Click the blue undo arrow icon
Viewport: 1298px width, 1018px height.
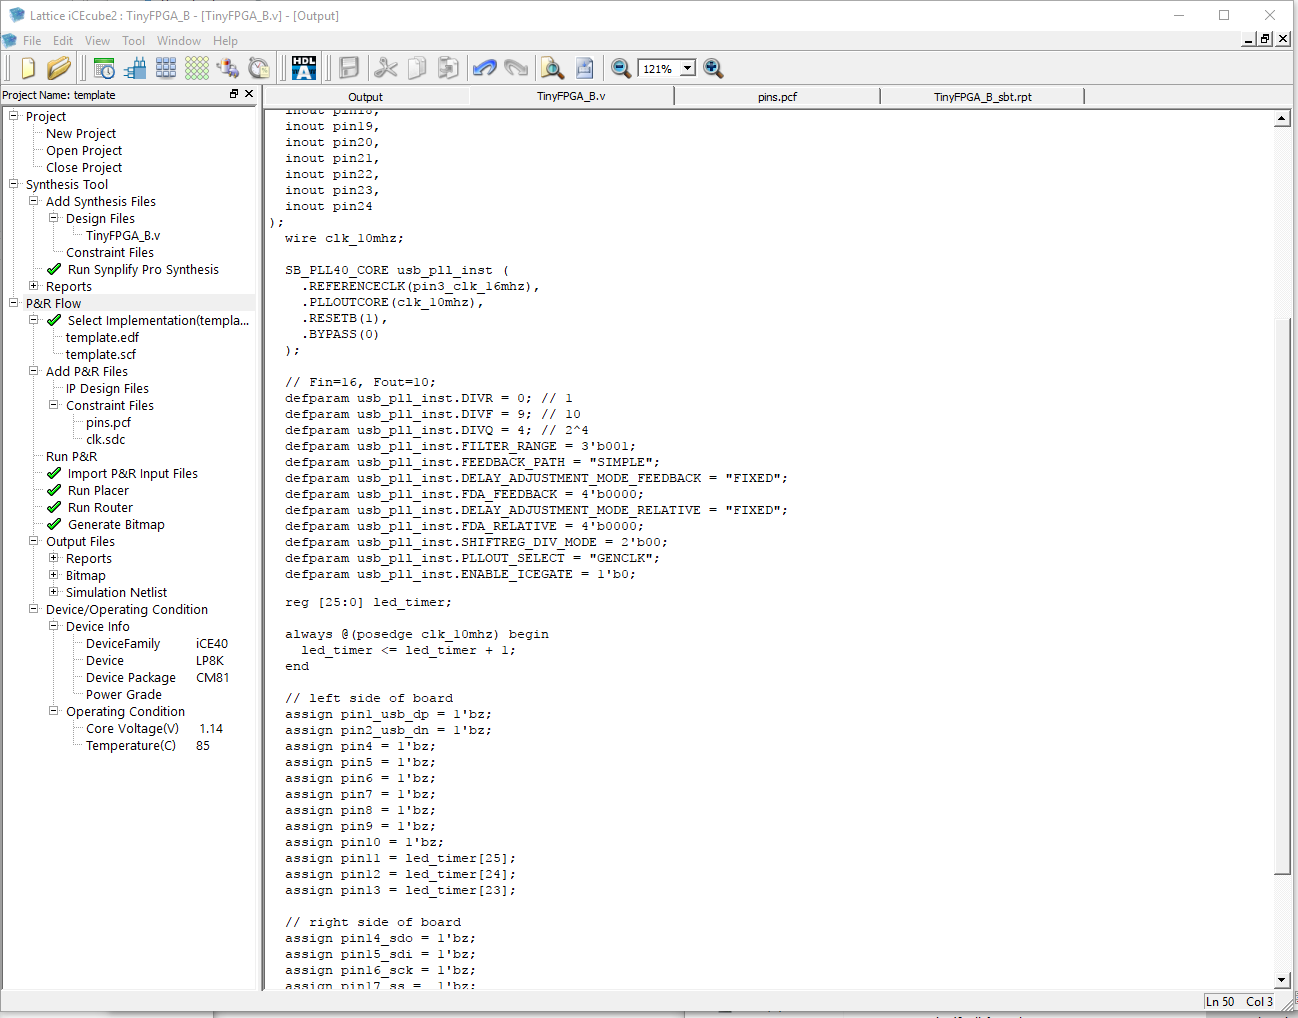[485, 68]
